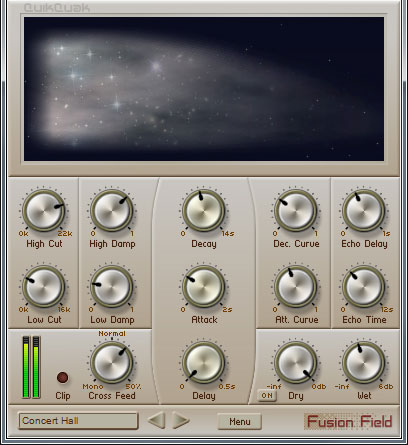Click the Dec. Curve knob
The image size is (408, 445).
click(x=296, y=211)
